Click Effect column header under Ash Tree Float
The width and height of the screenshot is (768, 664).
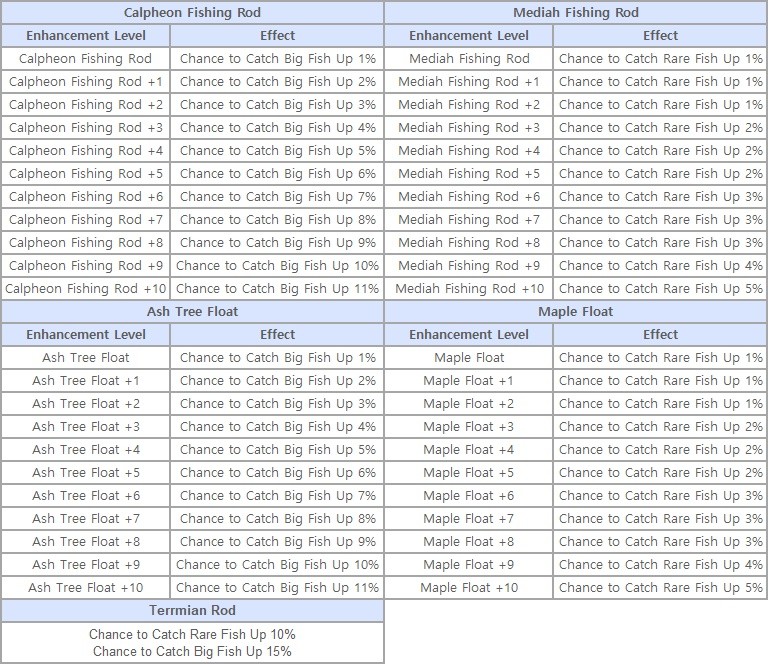click(277, 335)
